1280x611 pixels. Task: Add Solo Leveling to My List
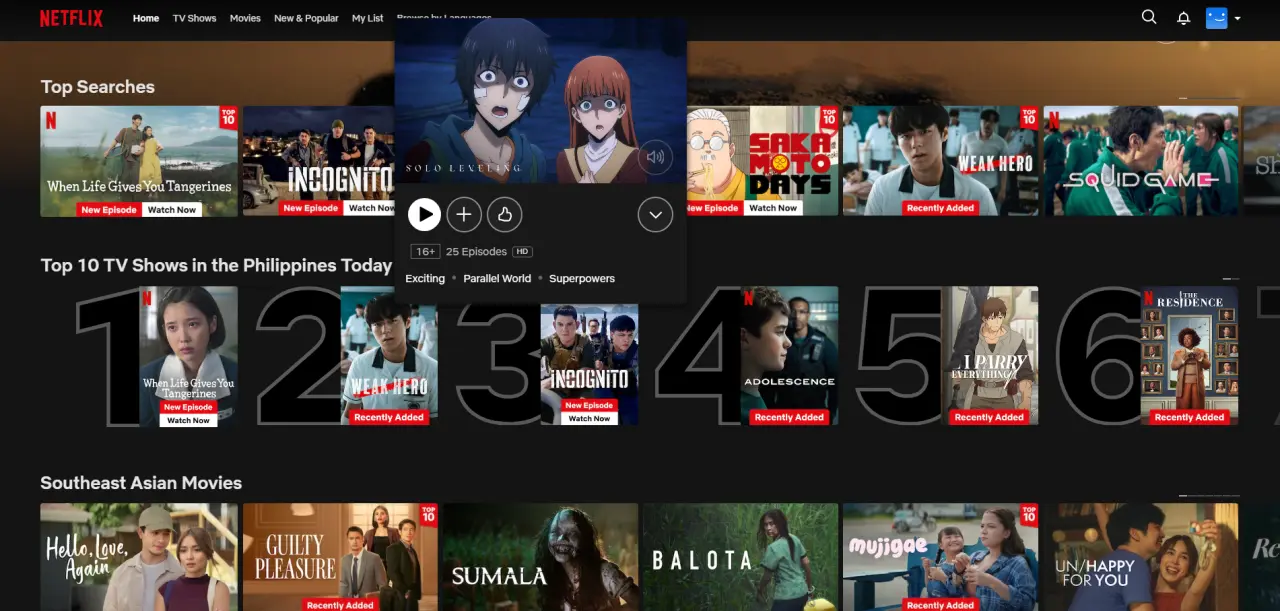click(x=464, y=214)
